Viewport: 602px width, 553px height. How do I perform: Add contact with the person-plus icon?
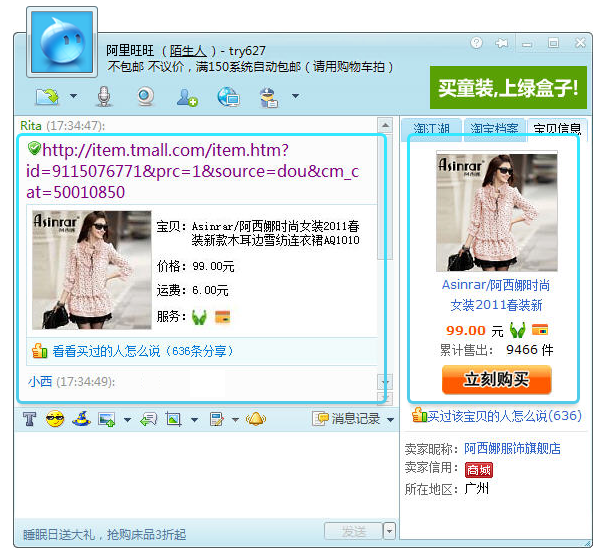click(x=187, y=97)
